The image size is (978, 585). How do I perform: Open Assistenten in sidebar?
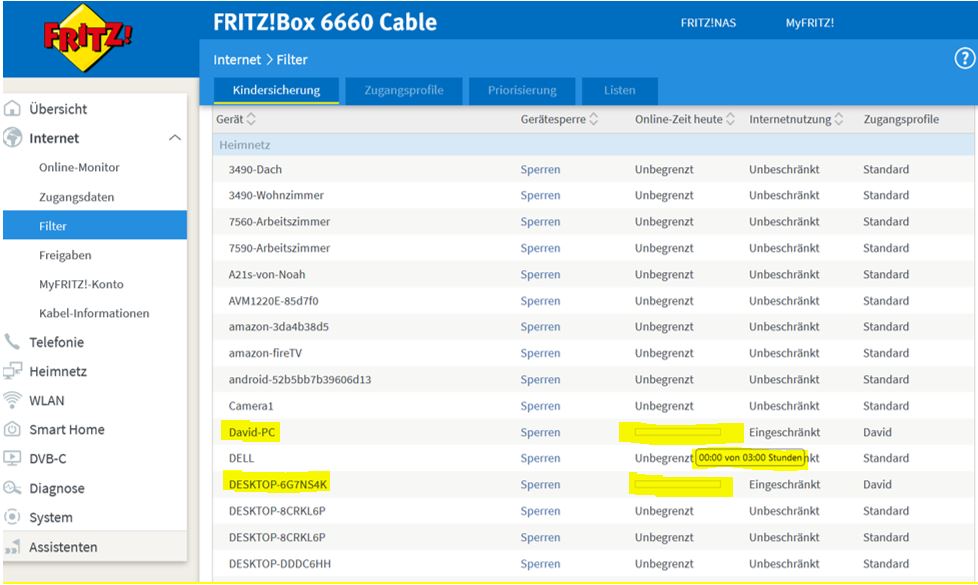63,547
